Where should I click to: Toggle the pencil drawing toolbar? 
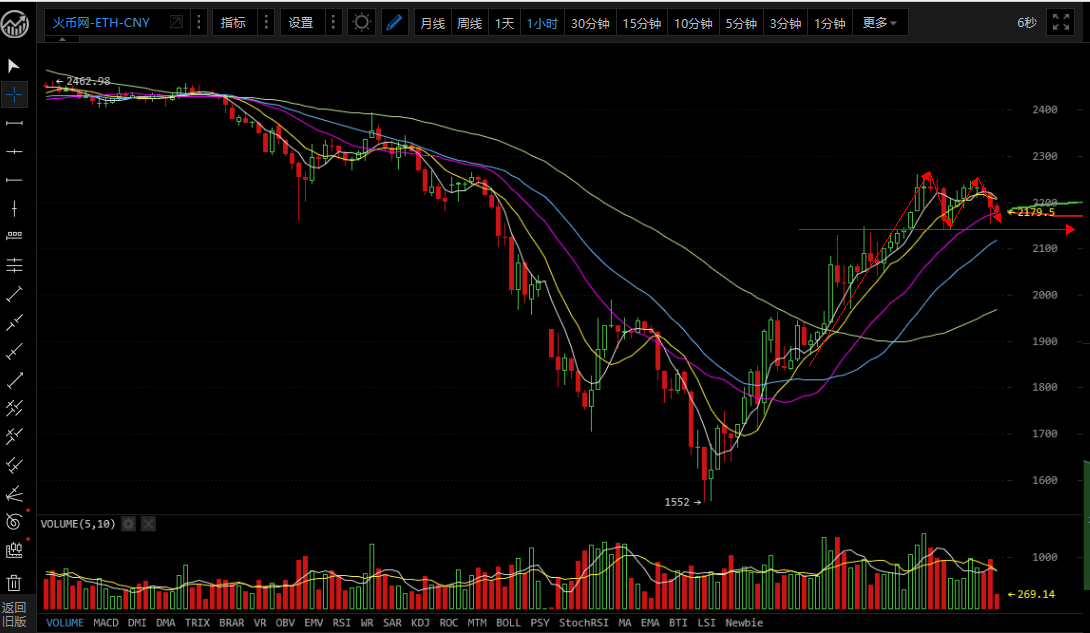point(394,22)
